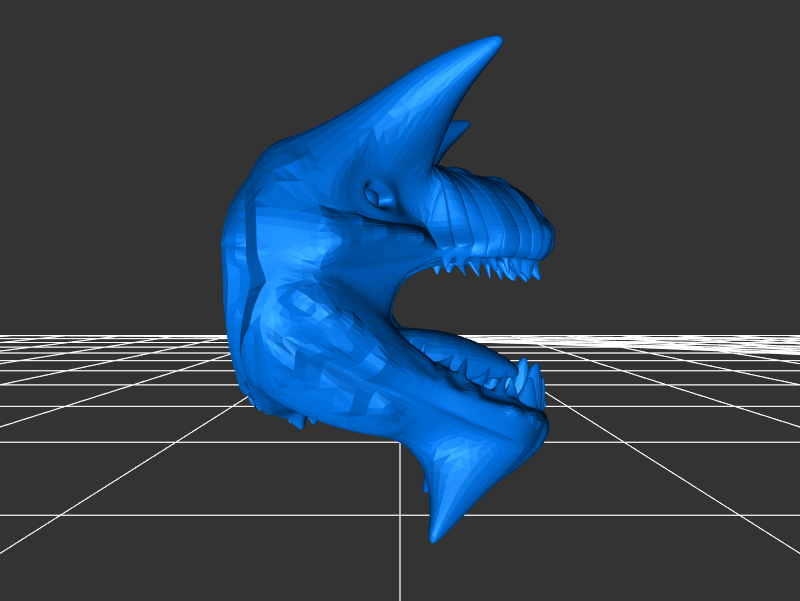Select the creature's eye socket
800x601 pixels.
point(379,193)
